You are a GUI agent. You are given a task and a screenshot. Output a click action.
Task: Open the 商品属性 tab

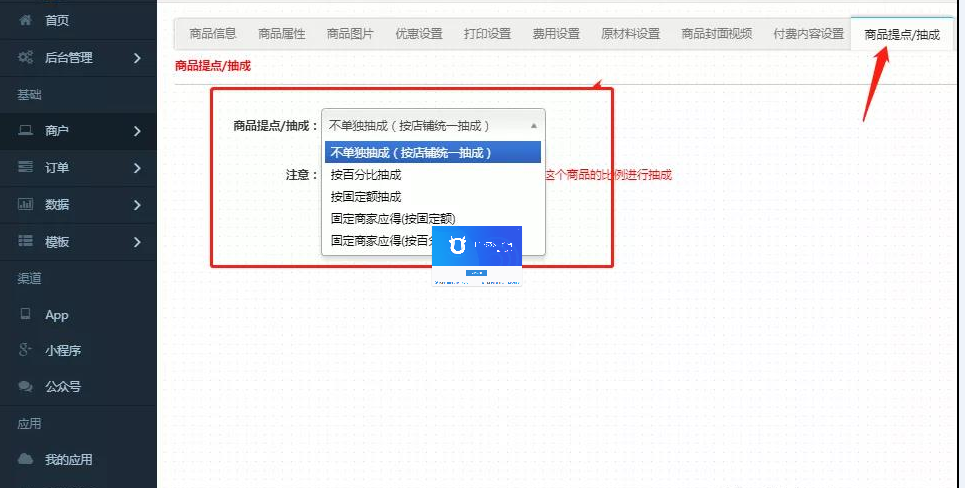click(x=282, y=34)
